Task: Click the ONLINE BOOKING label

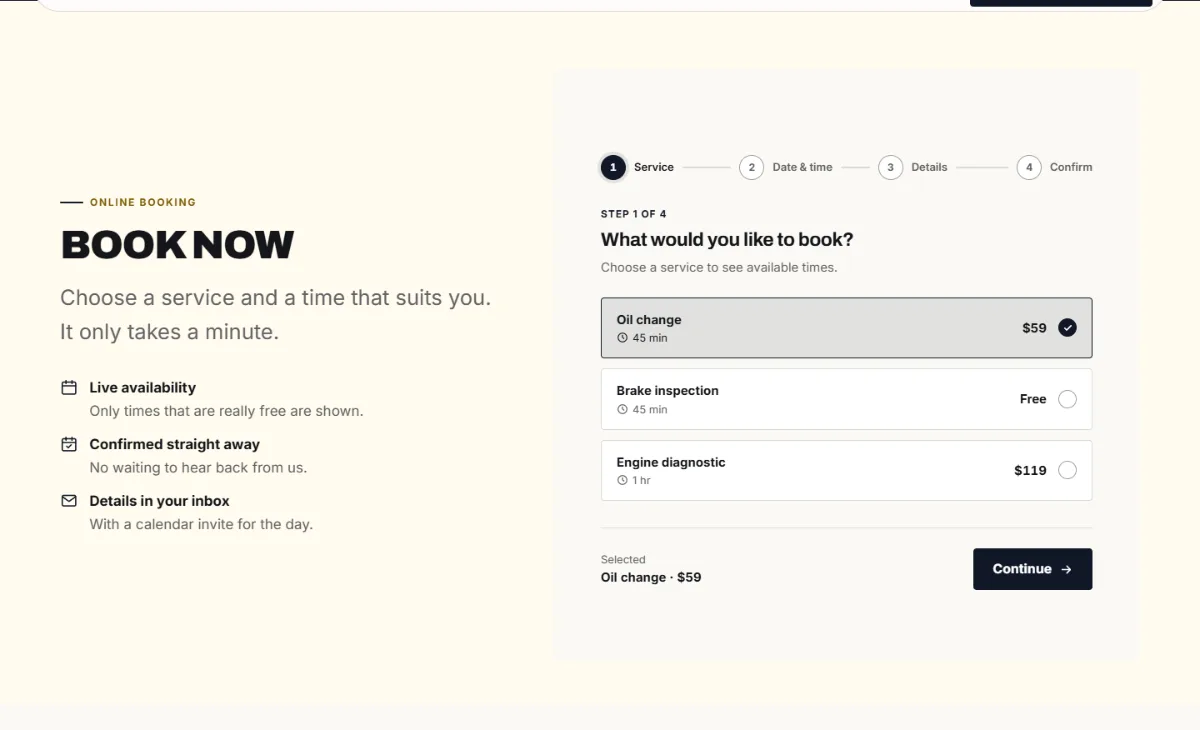Action: pyautogui.click(x=143, y=202)
